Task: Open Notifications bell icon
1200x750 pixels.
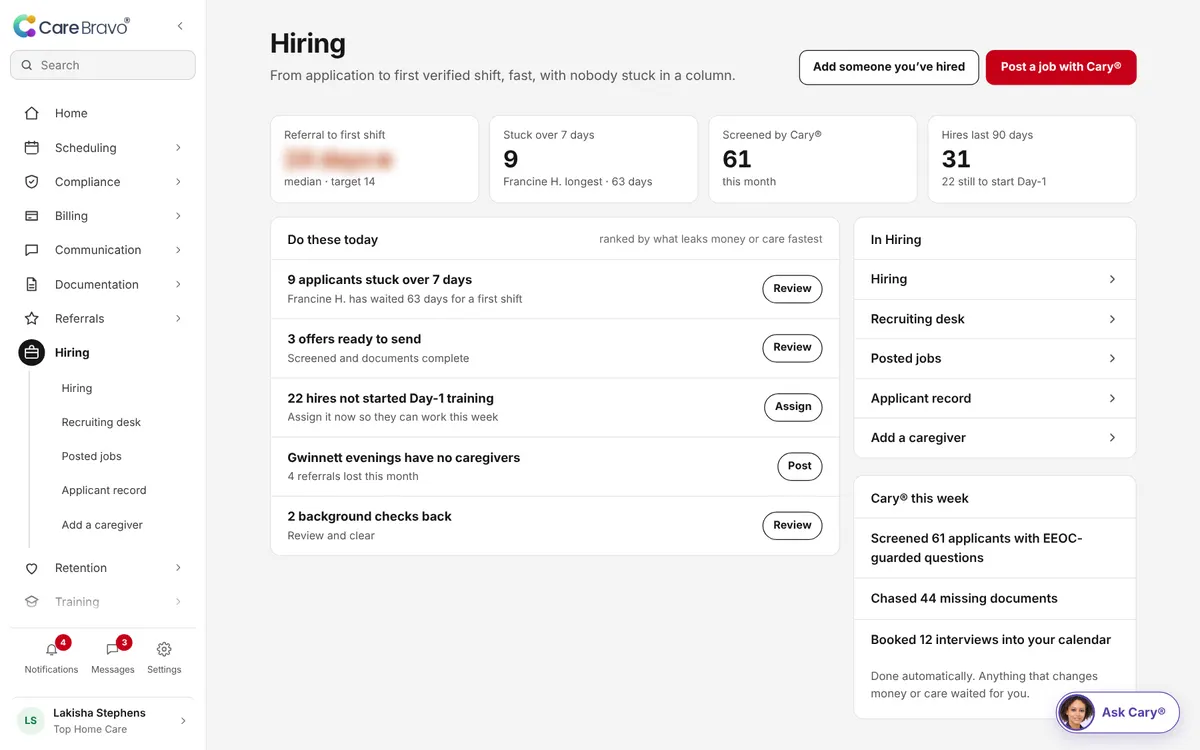Action: click(x=52, y=649)
